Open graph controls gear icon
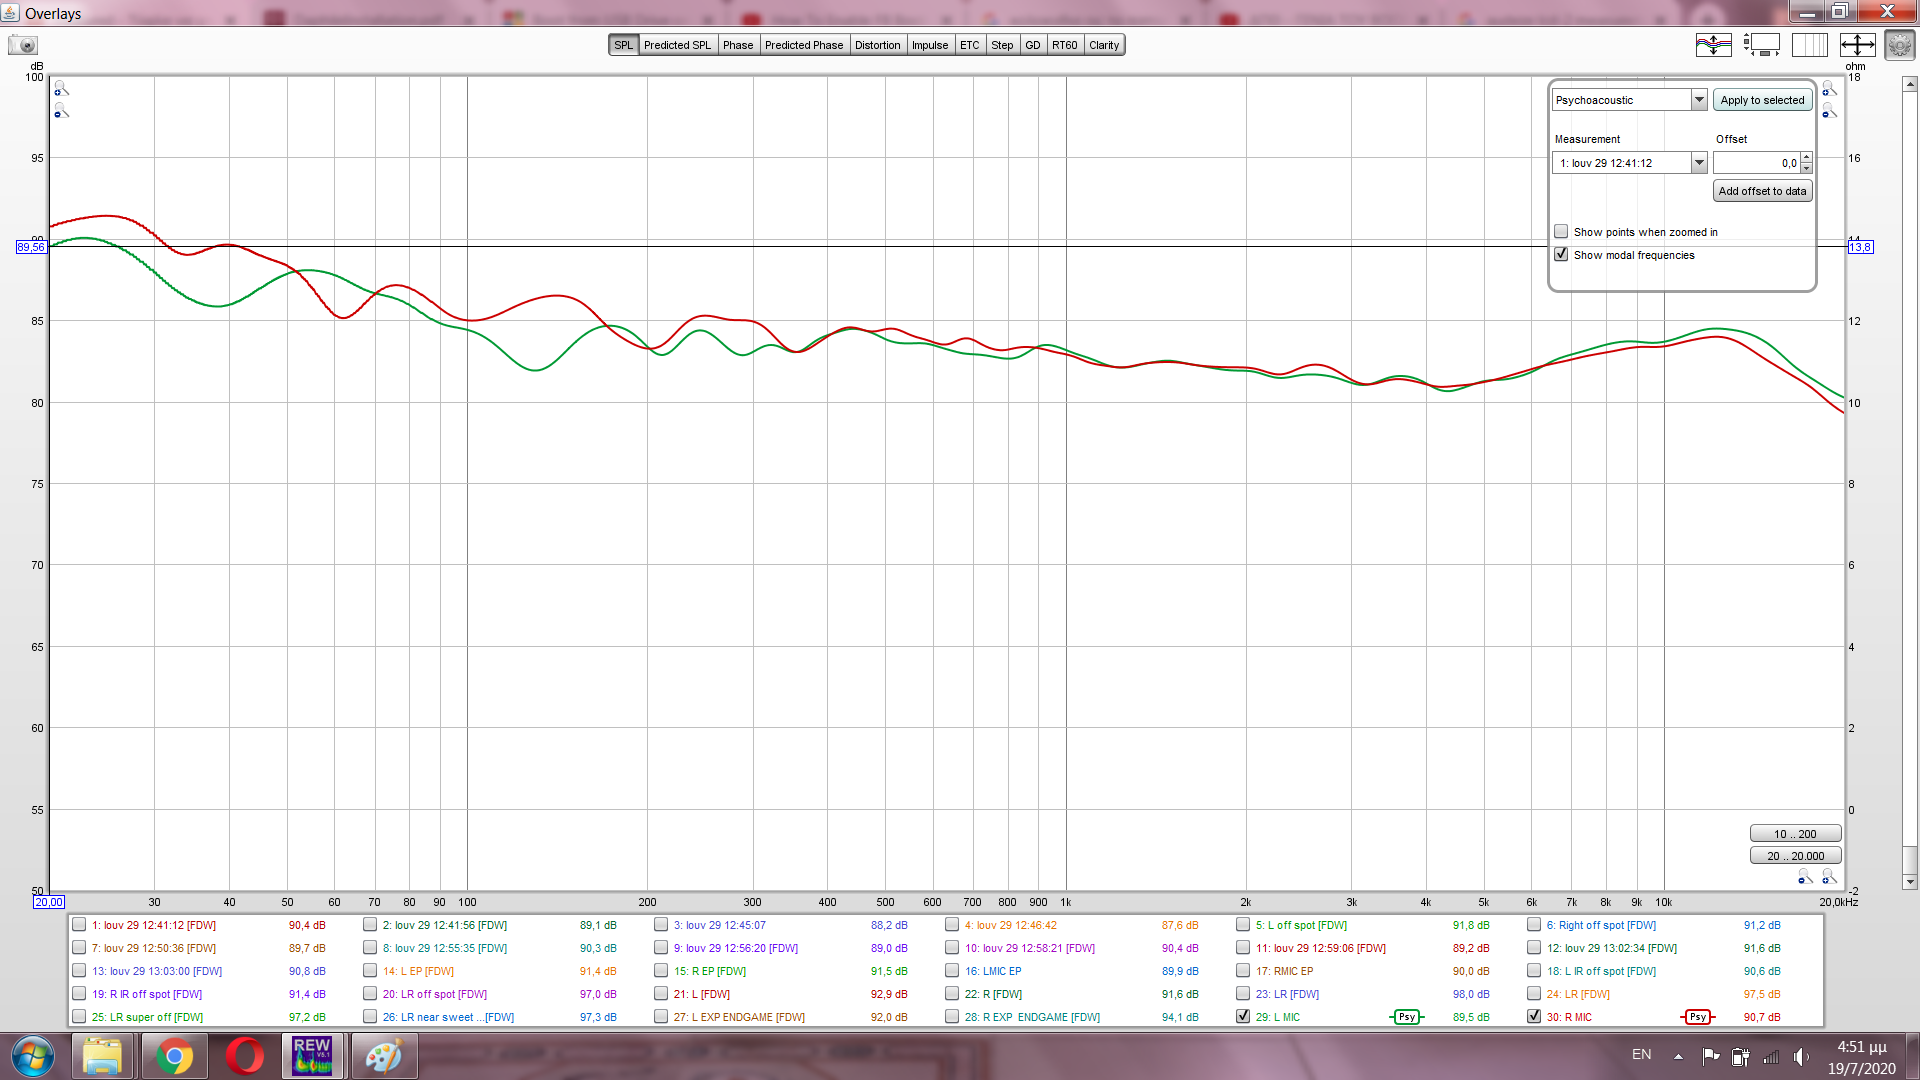Image resolution: width=1920 pixels, height=1080 pixels. coord(1899,45)
